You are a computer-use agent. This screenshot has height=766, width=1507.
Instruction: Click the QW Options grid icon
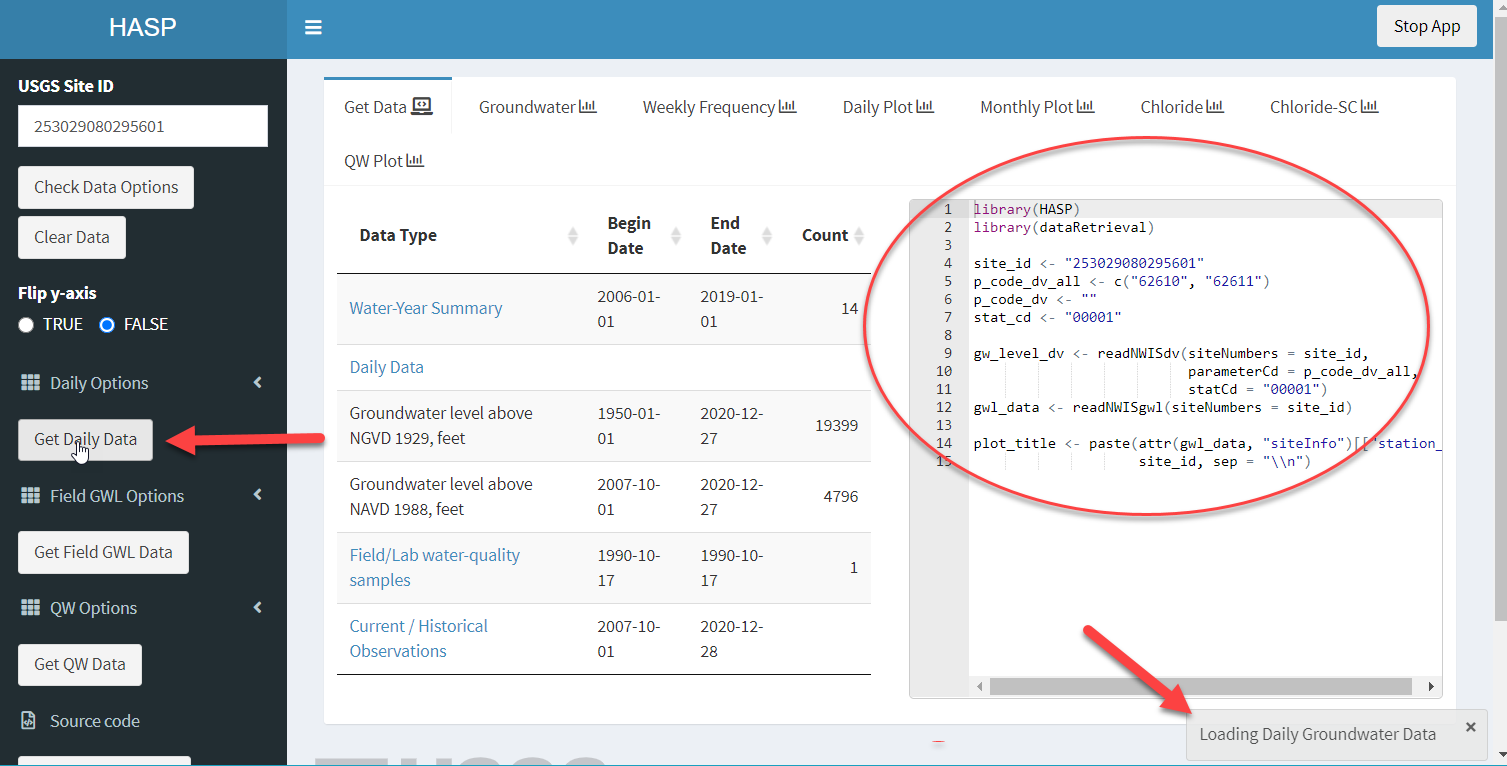[x=29, y=608]
